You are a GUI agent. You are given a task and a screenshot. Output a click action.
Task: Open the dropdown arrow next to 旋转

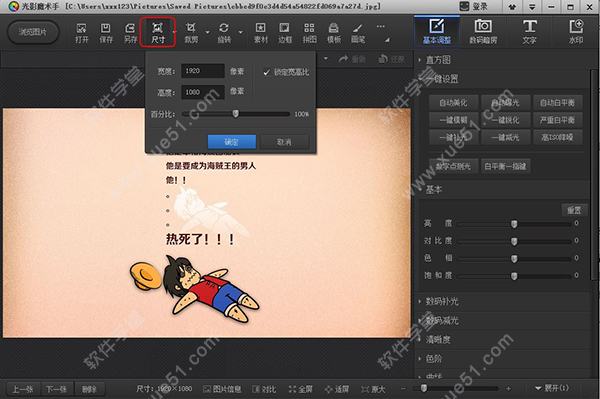241,32
